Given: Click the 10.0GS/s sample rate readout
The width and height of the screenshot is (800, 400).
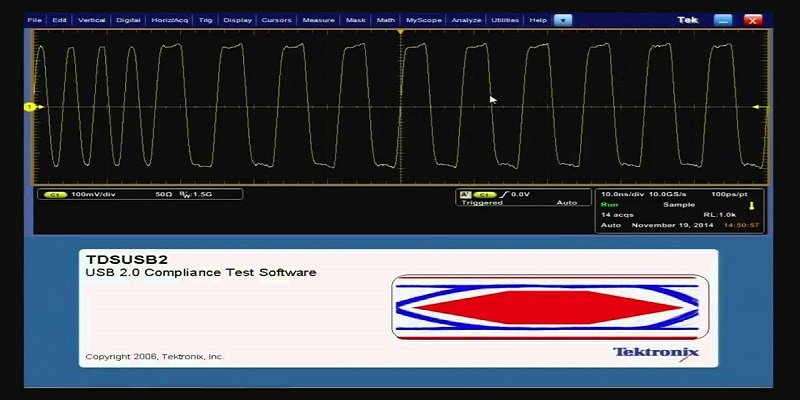Looking at the screenshot, I should (x=668, y=194).
